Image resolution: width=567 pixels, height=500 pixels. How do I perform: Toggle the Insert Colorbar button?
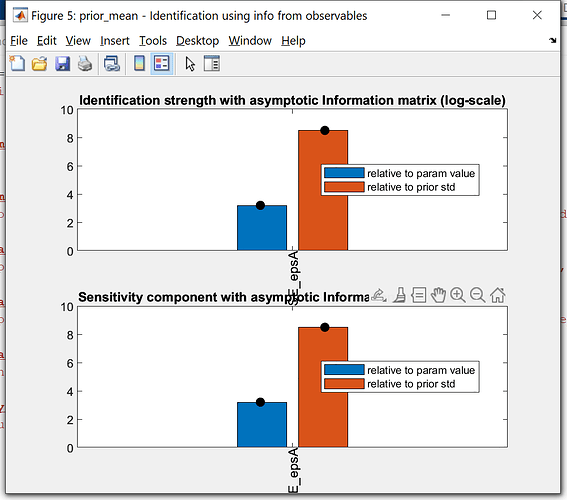[x=139, y=64]
